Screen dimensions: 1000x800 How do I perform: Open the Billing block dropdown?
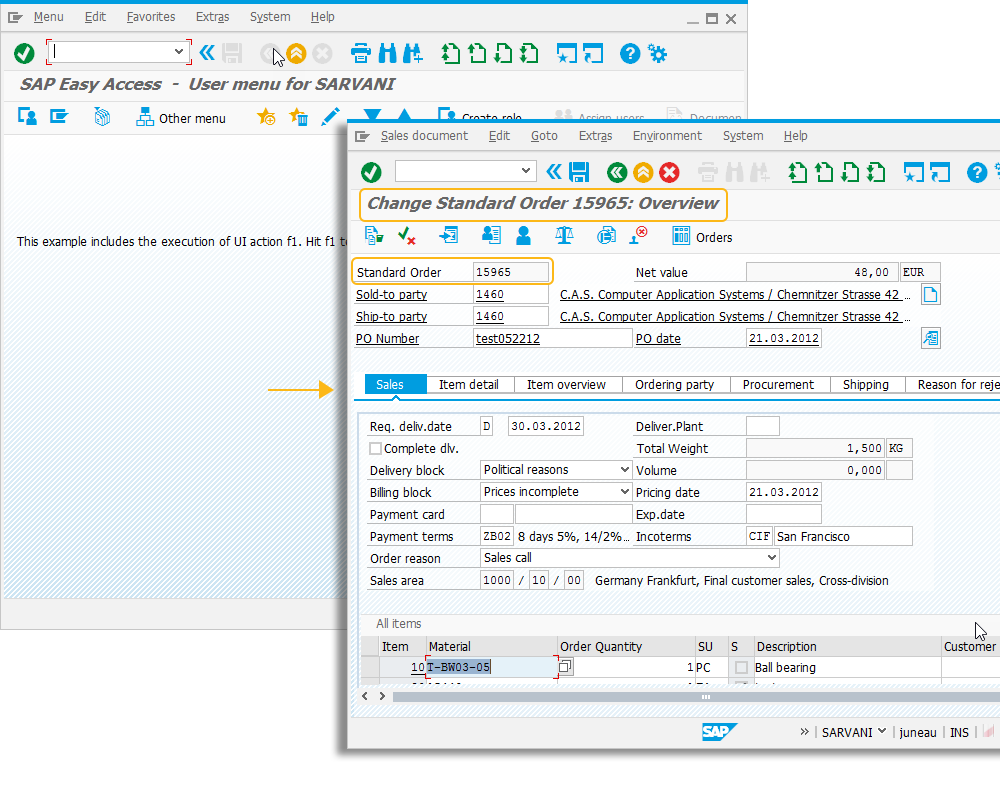[624, 492]
